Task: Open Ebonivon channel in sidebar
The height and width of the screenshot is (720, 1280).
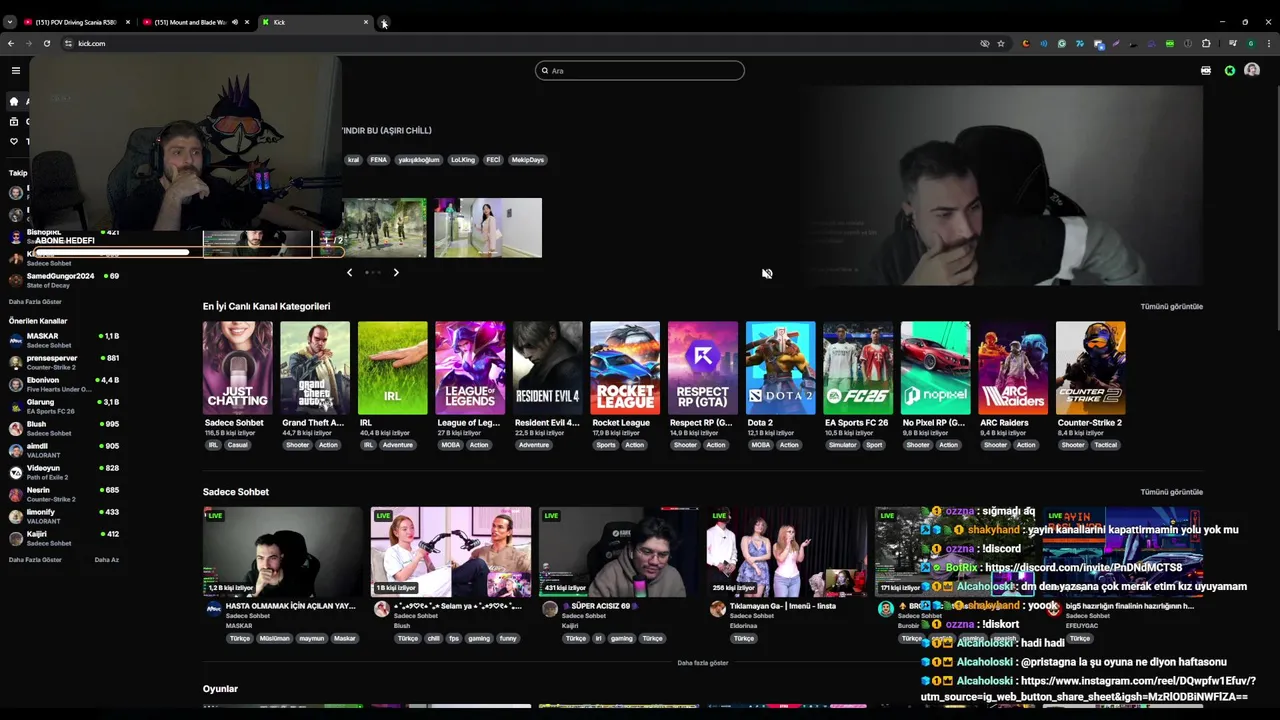Action: (64, 384)
